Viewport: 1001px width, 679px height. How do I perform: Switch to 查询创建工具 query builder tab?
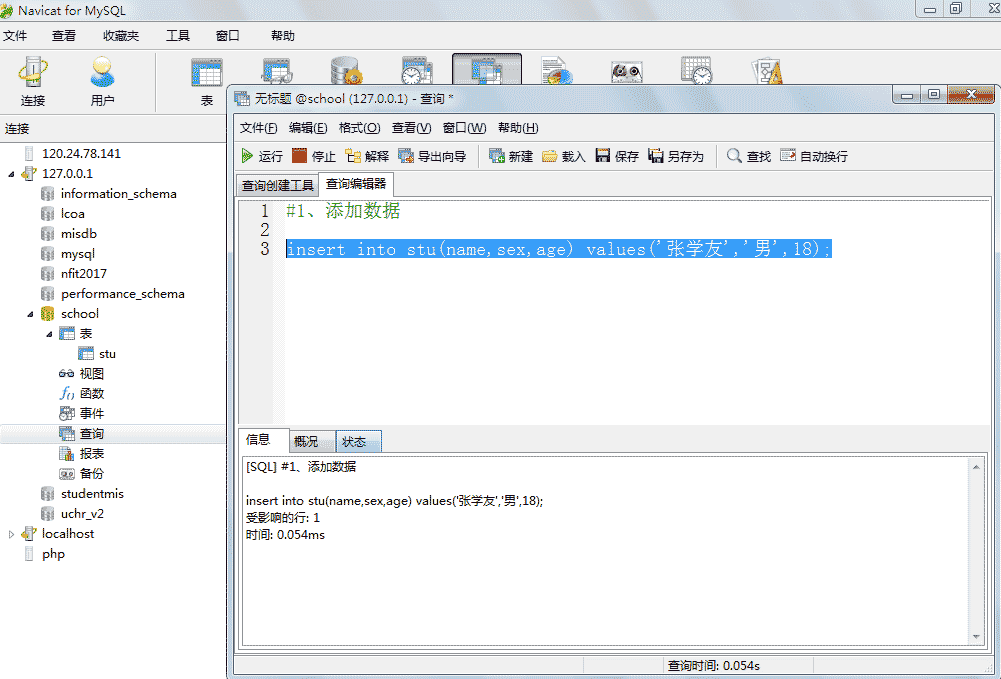pos(278,185)
